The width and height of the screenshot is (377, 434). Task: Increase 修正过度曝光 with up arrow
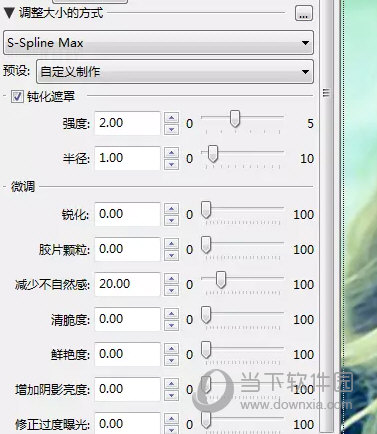[171, 419]
